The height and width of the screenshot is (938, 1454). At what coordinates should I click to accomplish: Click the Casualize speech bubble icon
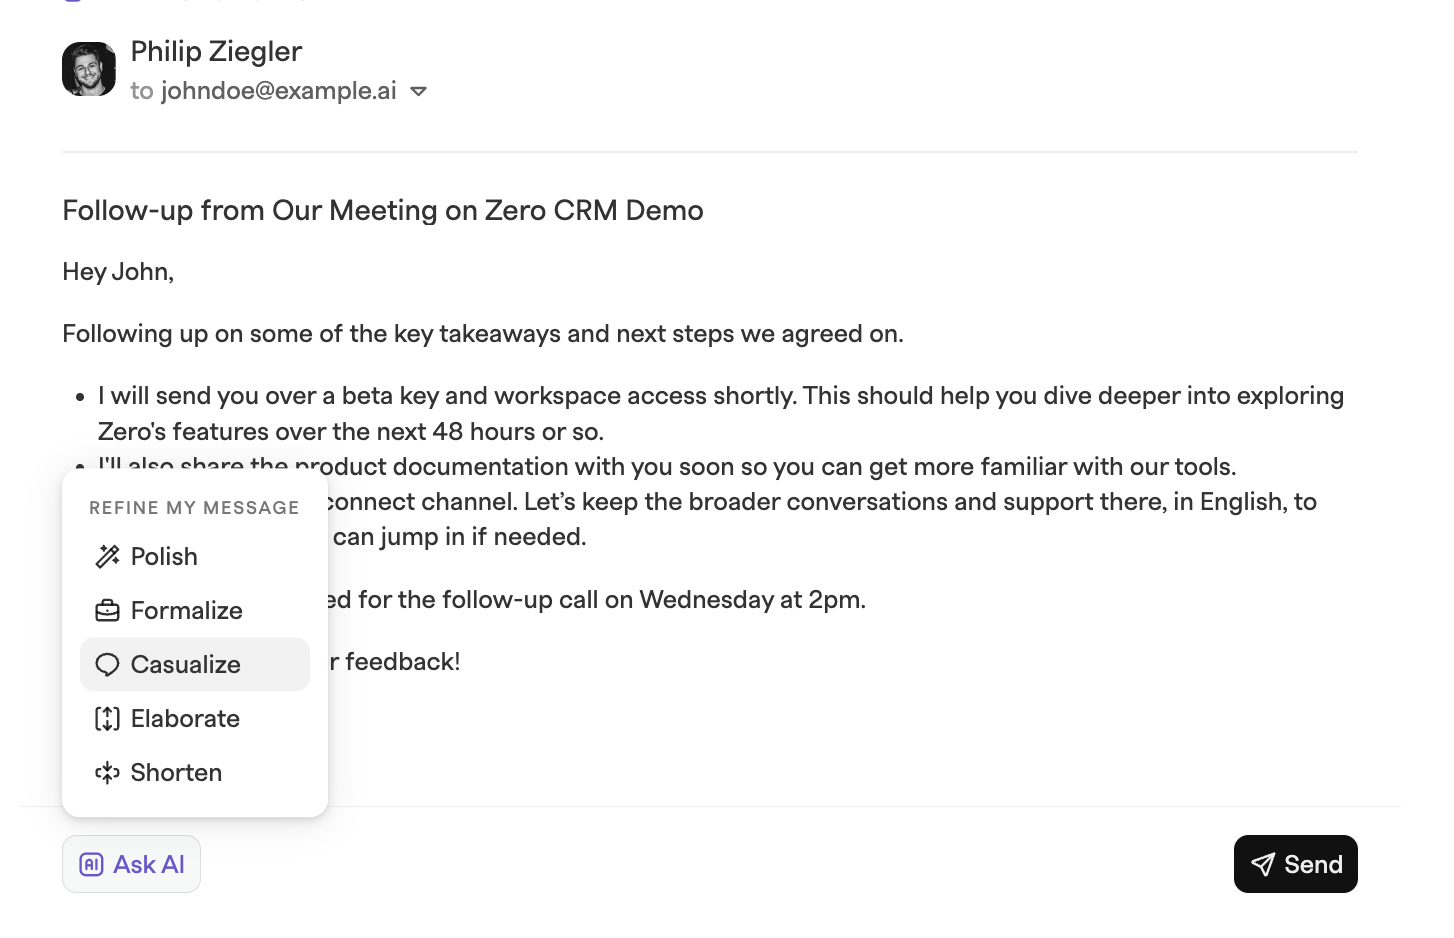pyautogui.click(x=107, y=665)
